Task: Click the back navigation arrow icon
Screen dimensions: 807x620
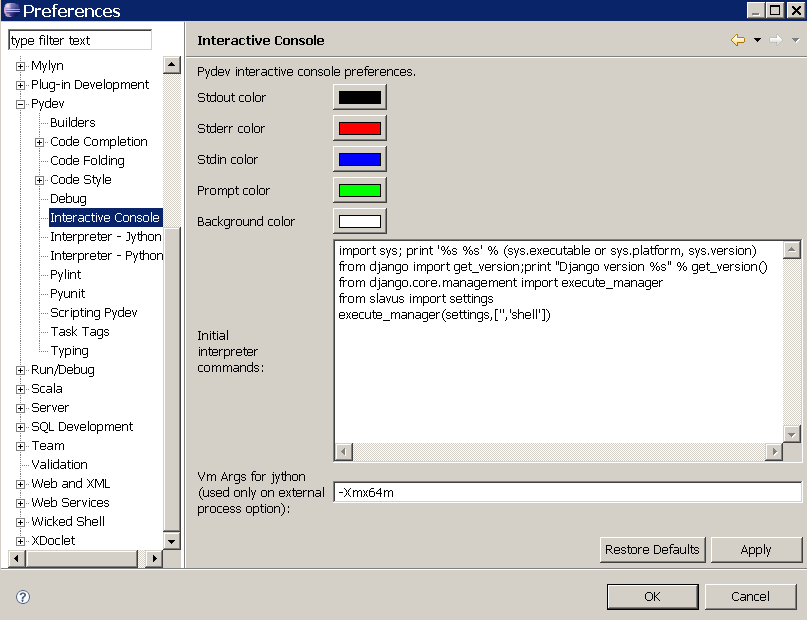Action: coord(738,40)
